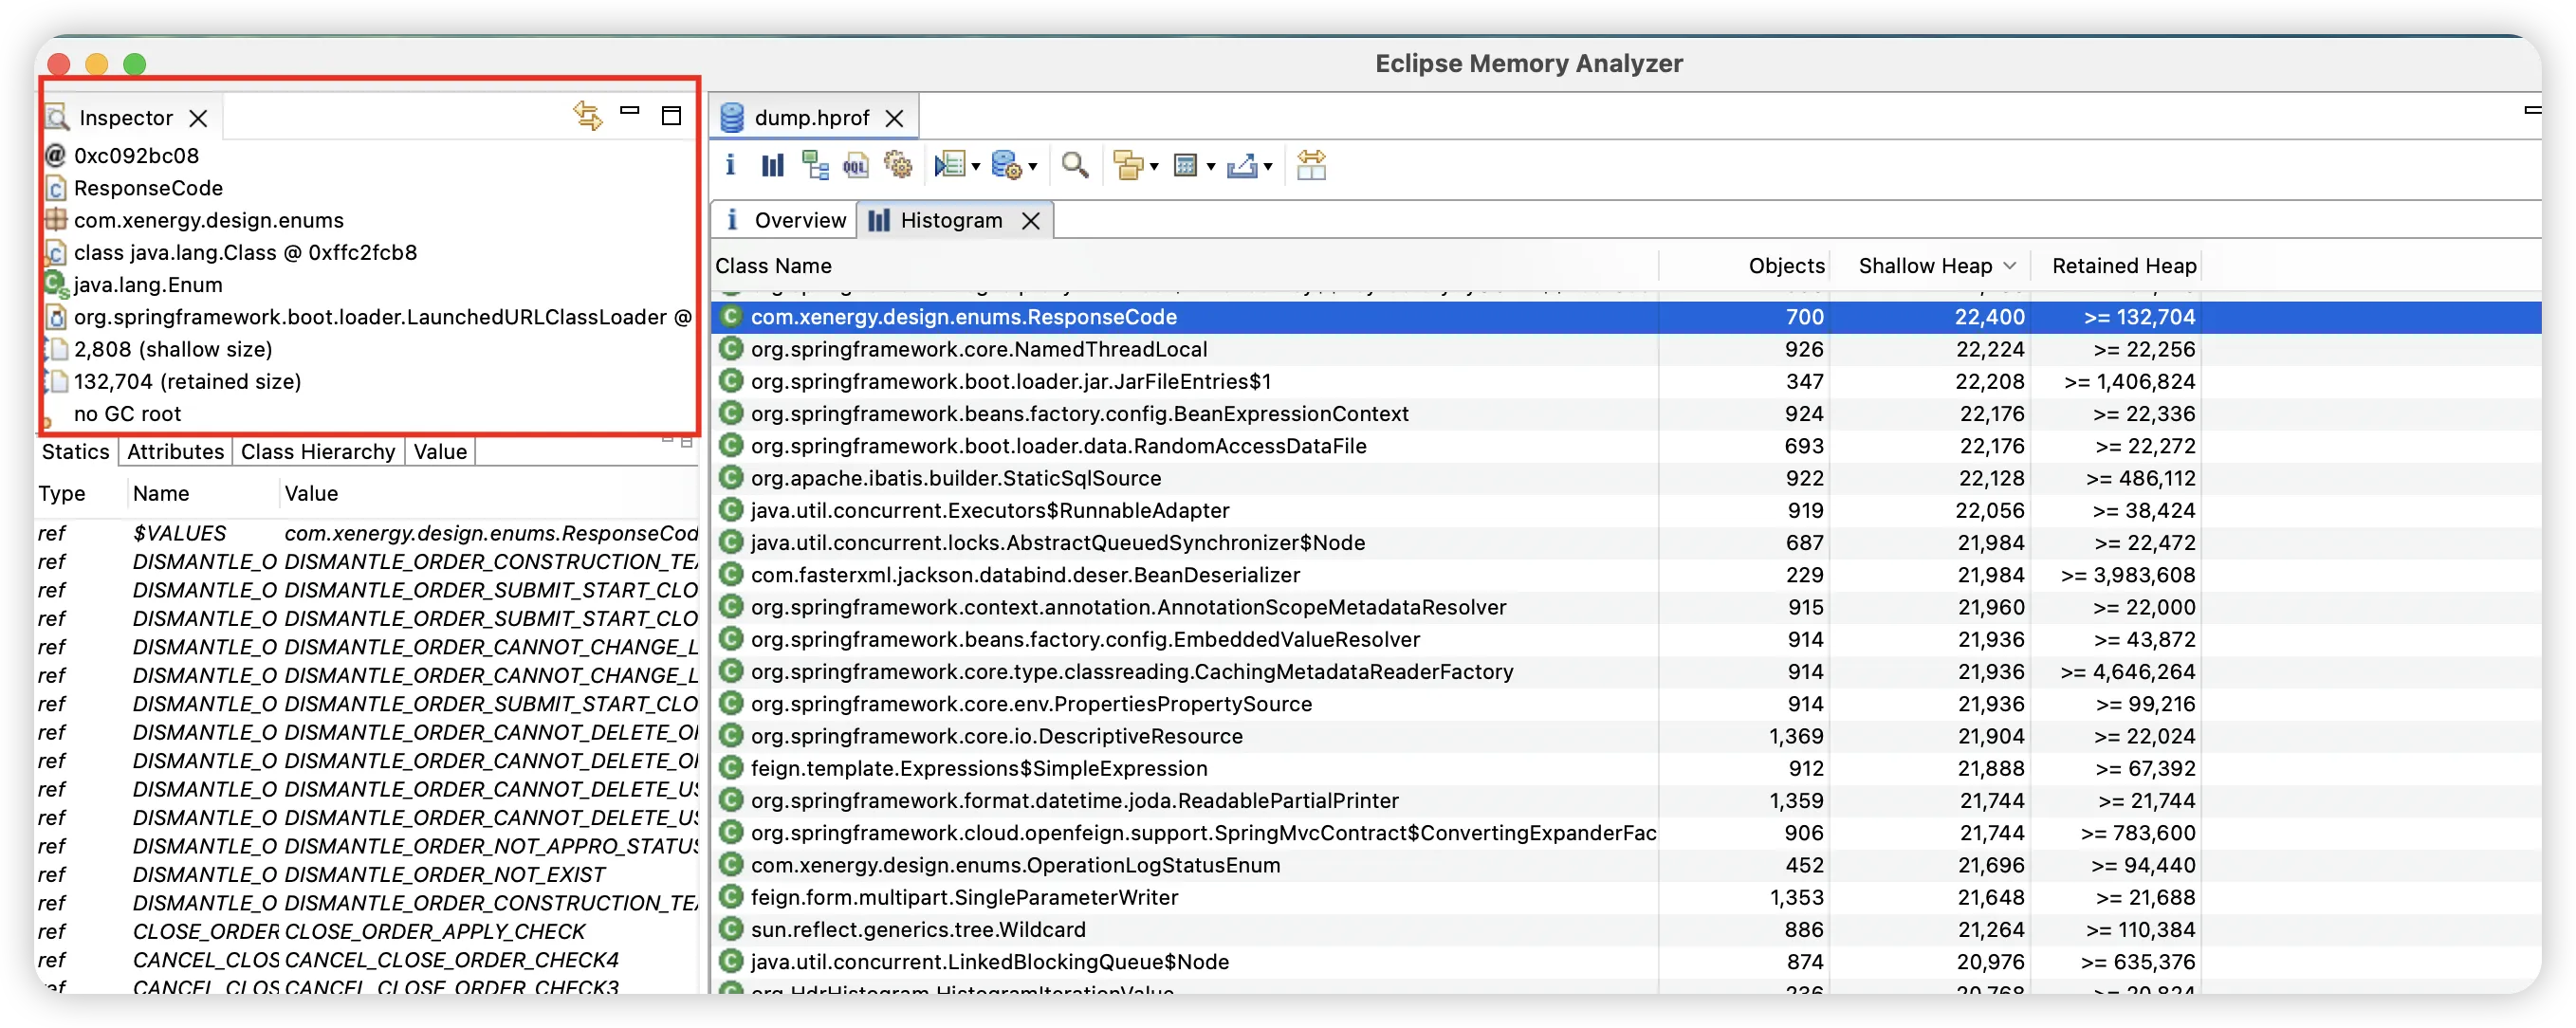This screenshot has height=1028, width=2576.
Task: Click compare to another heap dump icon
Action: [1310, 165]
